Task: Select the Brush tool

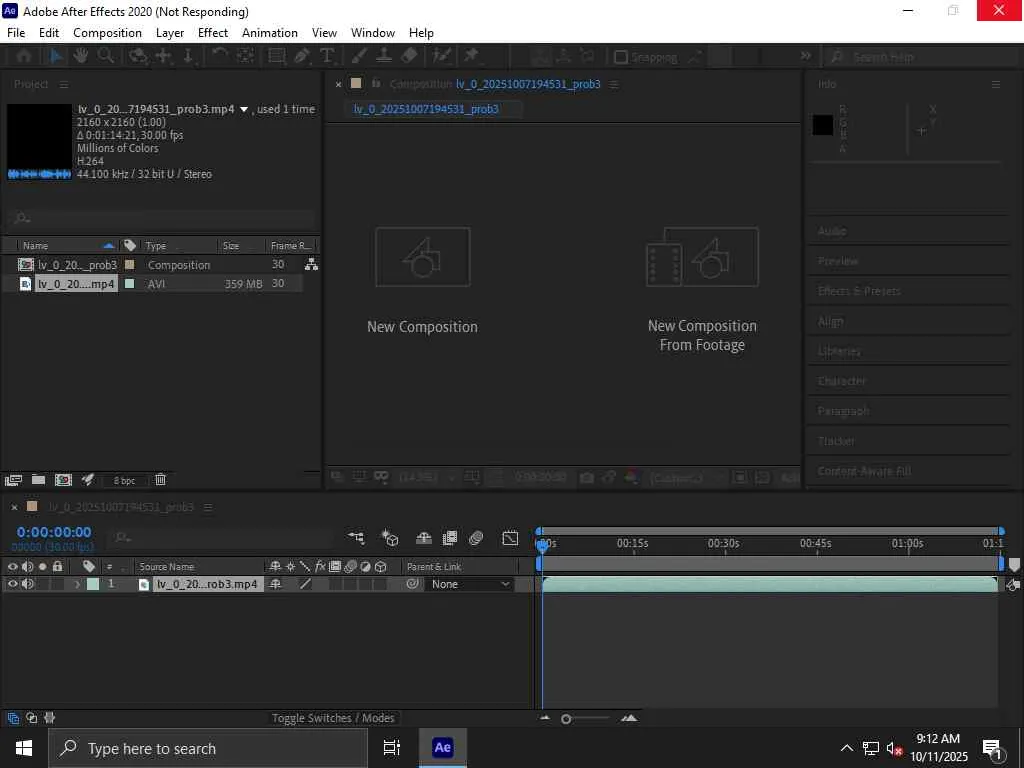Action: (359, 57)
